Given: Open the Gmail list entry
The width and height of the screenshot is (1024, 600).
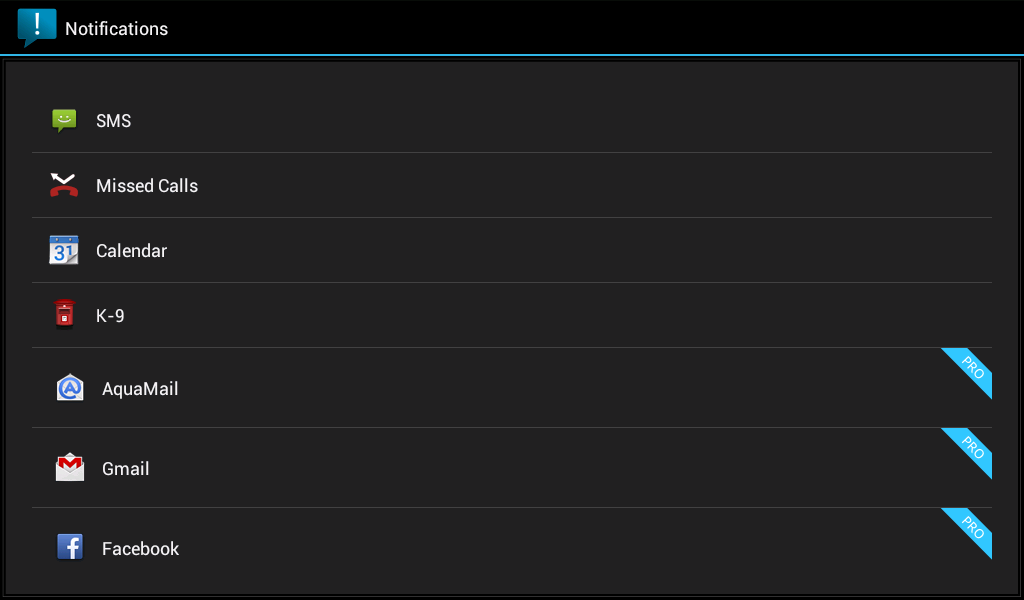Looking at the screenshot, I should click(500, 468).
